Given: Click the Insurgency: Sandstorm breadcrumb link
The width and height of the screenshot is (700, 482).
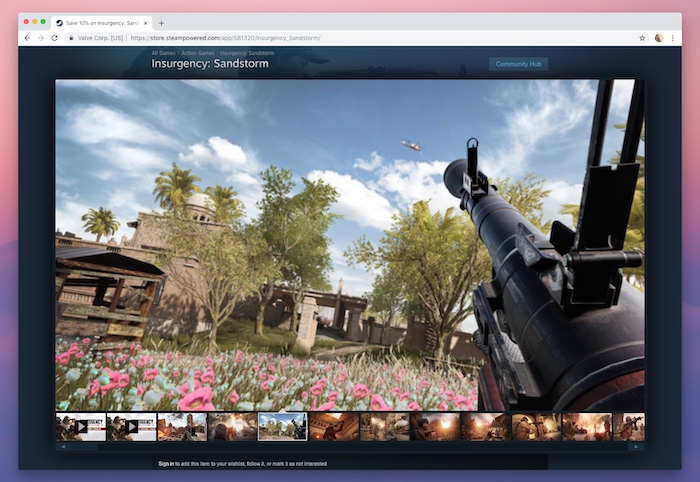Looking at the screenshot, I should click(247, 53).
